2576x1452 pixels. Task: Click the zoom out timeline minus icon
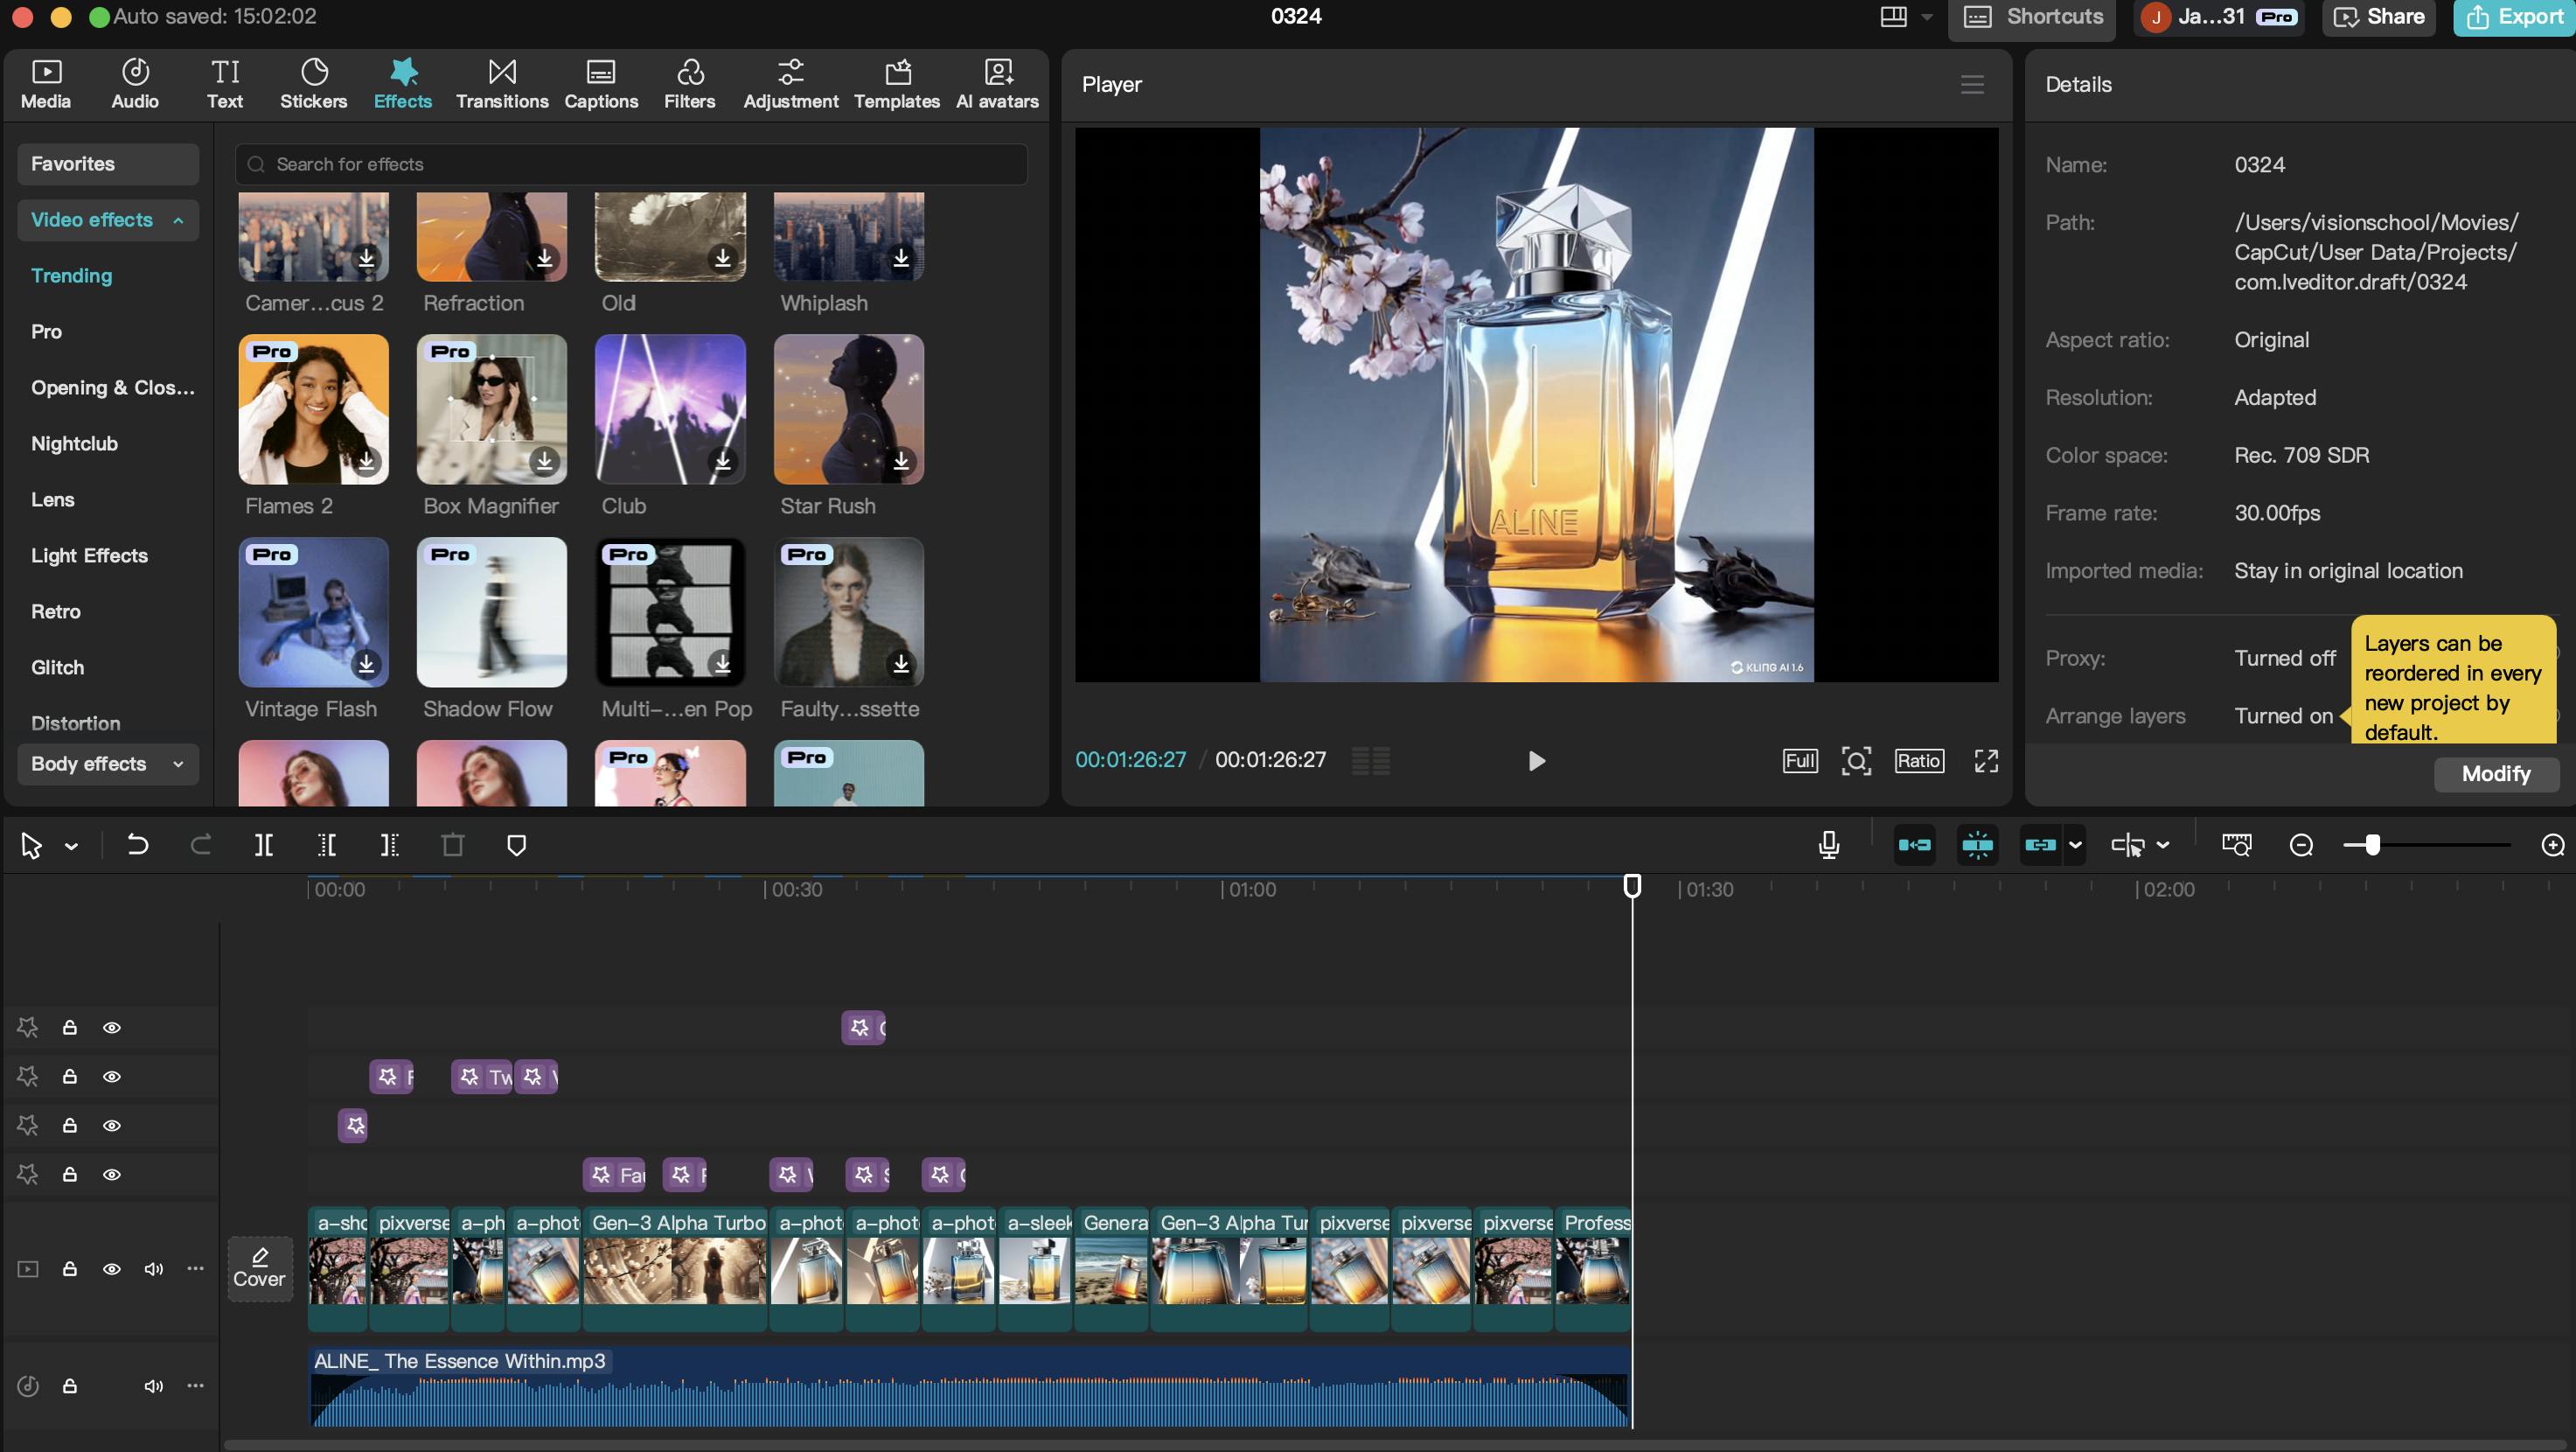(2301, 846)
